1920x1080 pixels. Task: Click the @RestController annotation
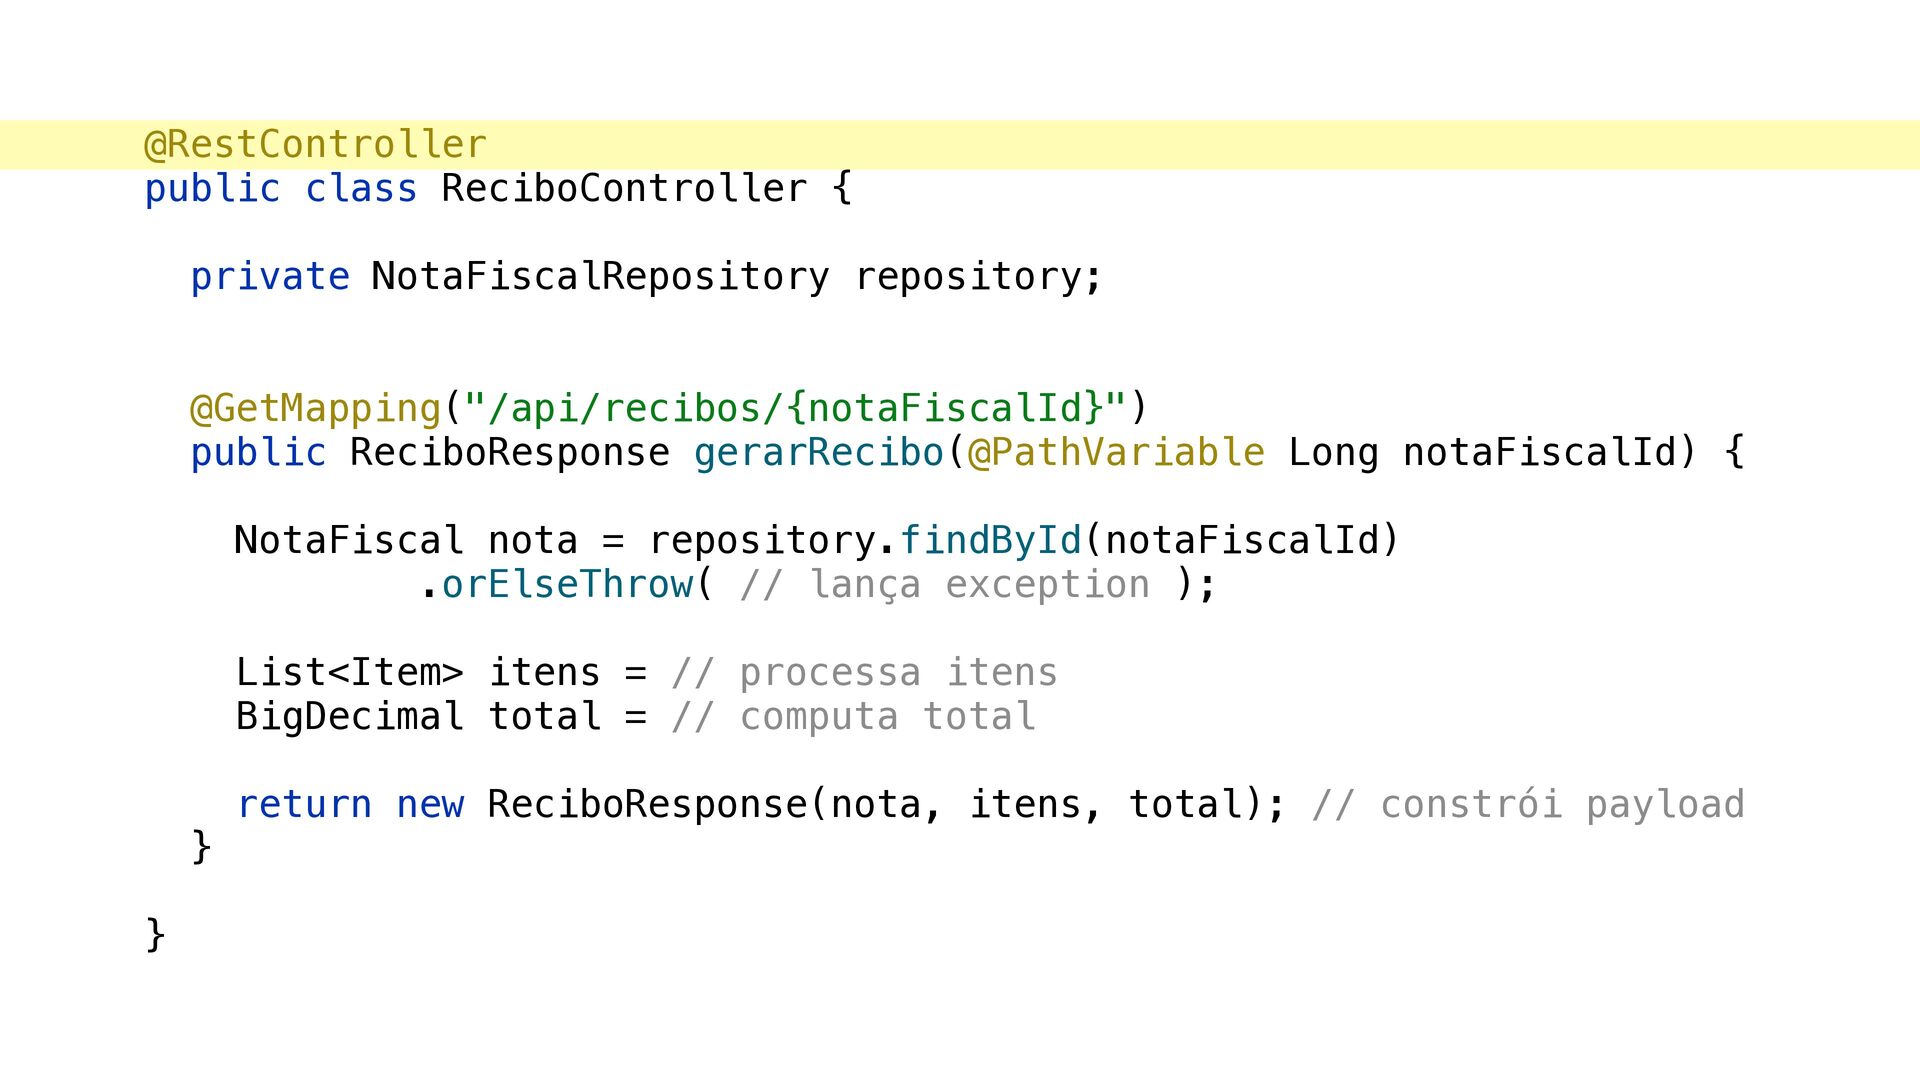click(x=315, y=145)
